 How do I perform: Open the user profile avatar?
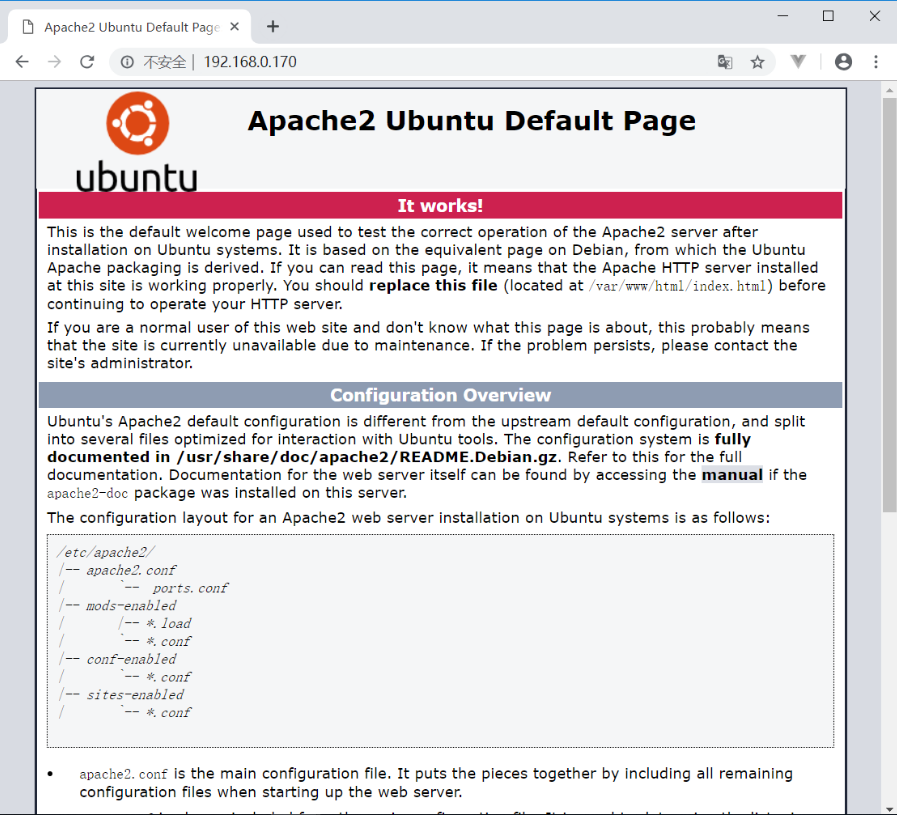pyautogui.click(x=843, y=62)
